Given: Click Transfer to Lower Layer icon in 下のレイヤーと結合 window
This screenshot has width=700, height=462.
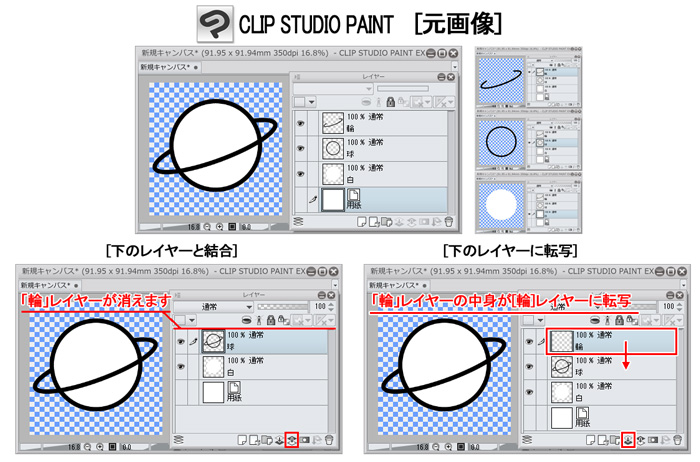Looking at the screenshot, I should pyautogui.click(x=279, y=440).
